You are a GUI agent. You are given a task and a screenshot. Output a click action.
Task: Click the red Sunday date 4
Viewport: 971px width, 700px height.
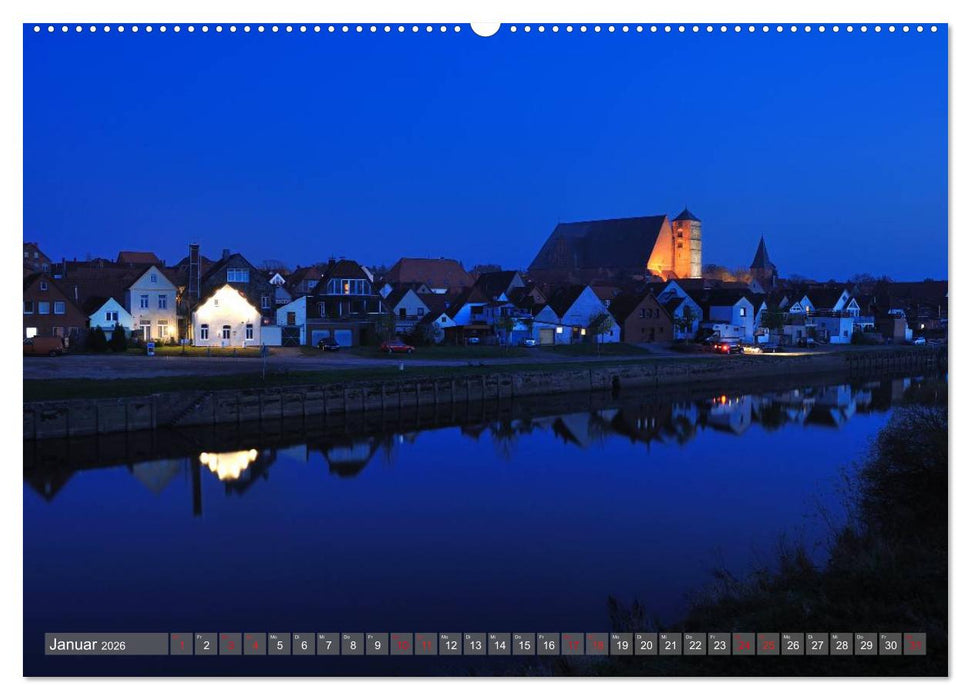point(253,645)
